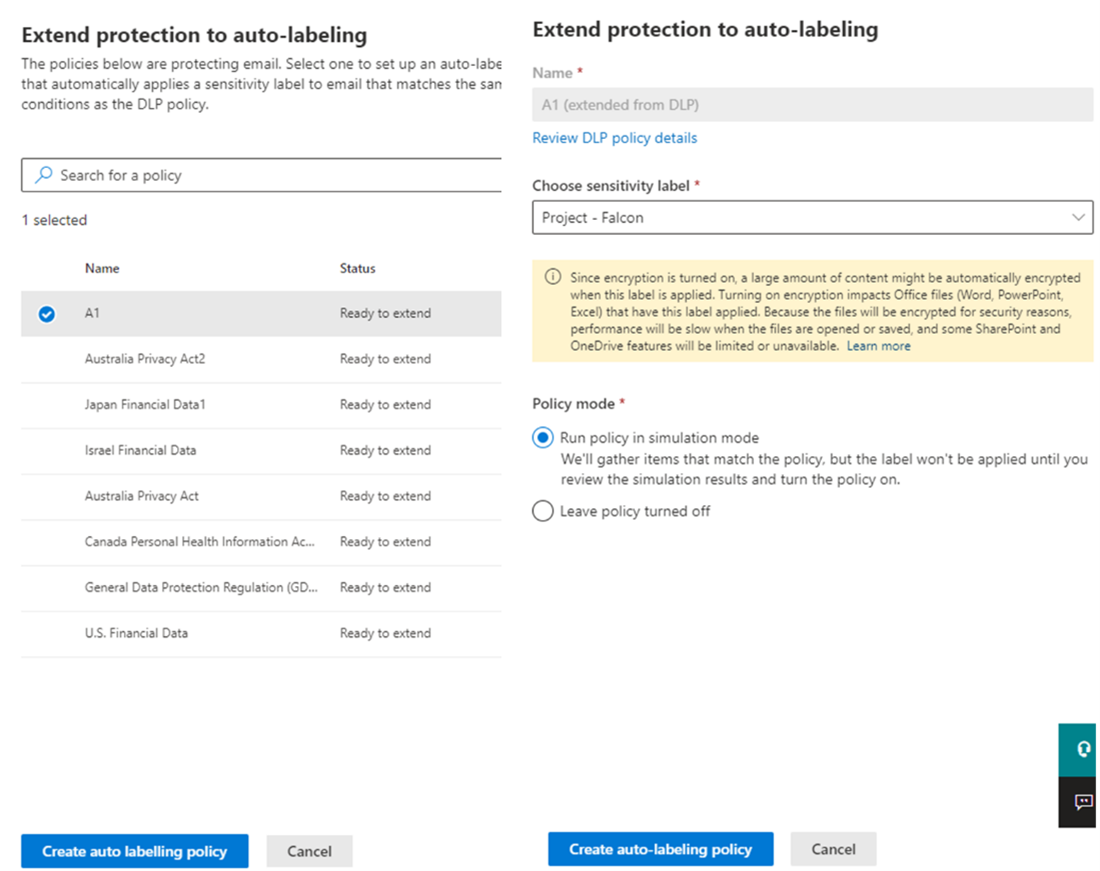
Task: Open the headset support icon
Action: pyautogui.click(x=1080, y=750)
